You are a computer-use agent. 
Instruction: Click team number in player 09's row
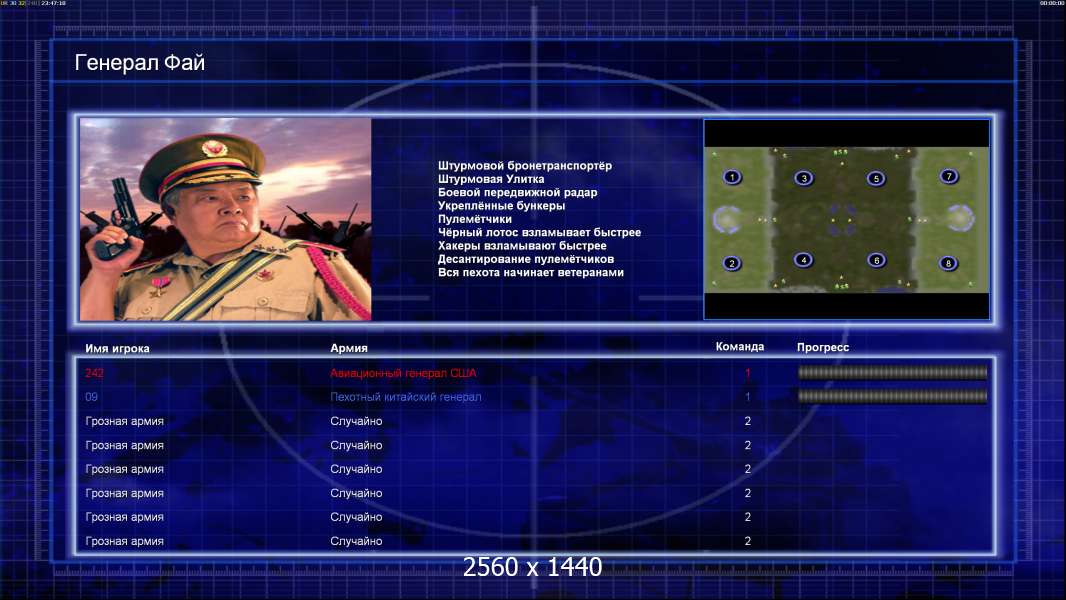pyautogui.click(x=747, y=397)
